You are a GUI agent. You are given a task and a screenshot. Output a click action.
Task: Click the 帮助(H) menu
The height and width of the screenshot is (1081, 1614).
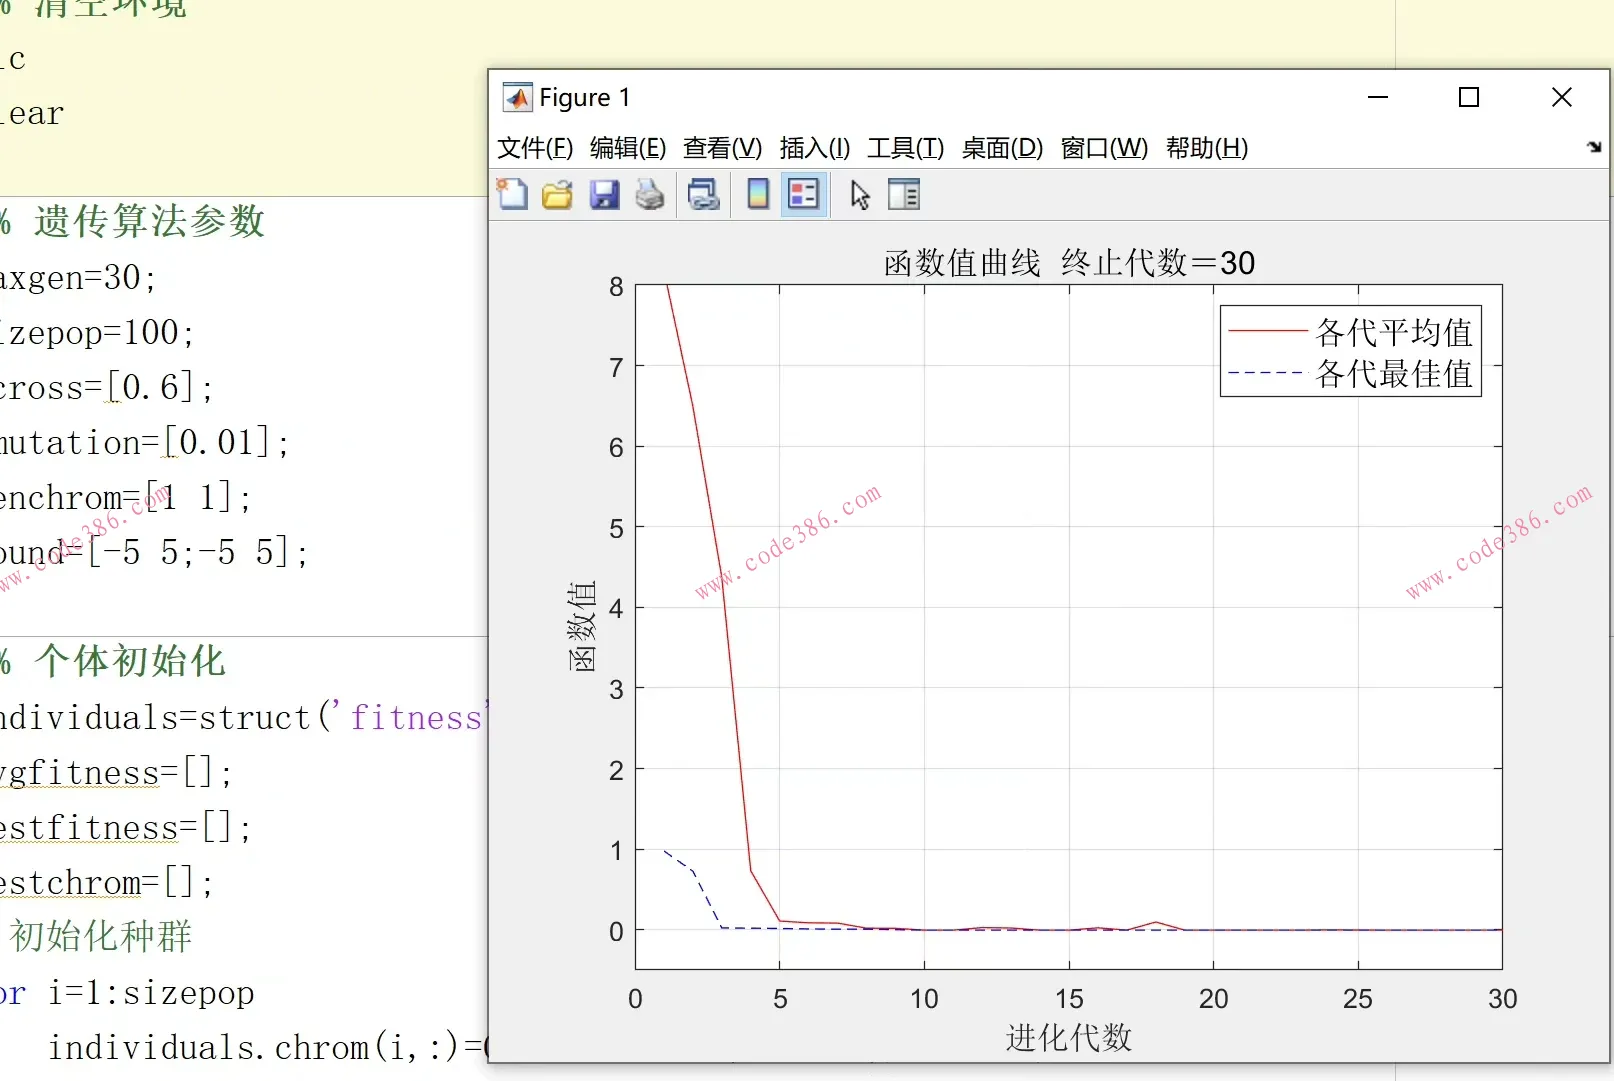(x=1207, y=148)
